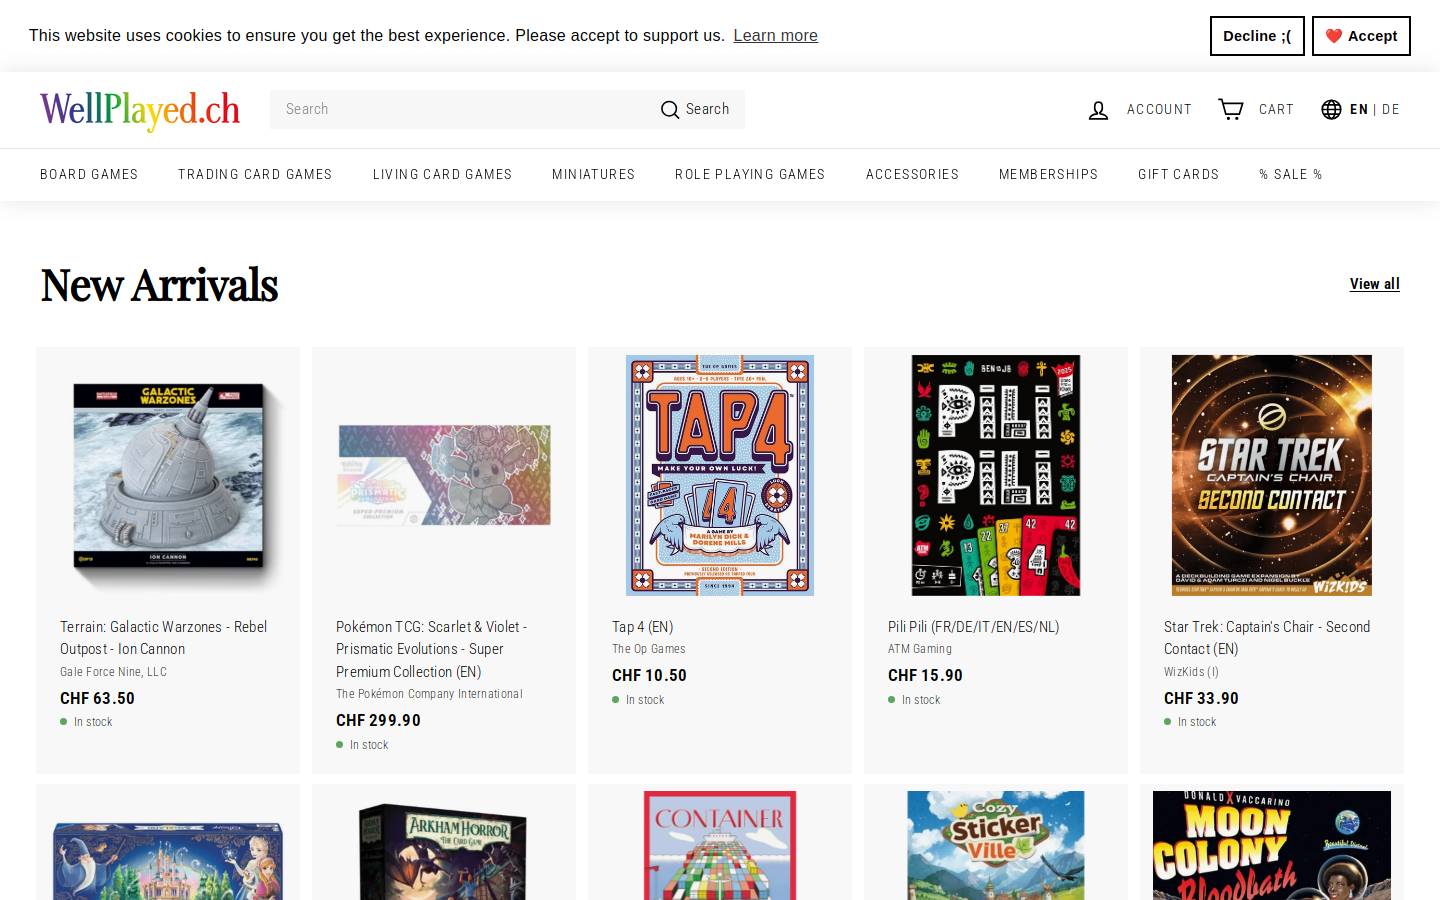Click the vendor ATM Gaming
1440x900 pixels.
click(x=920, y=649)
